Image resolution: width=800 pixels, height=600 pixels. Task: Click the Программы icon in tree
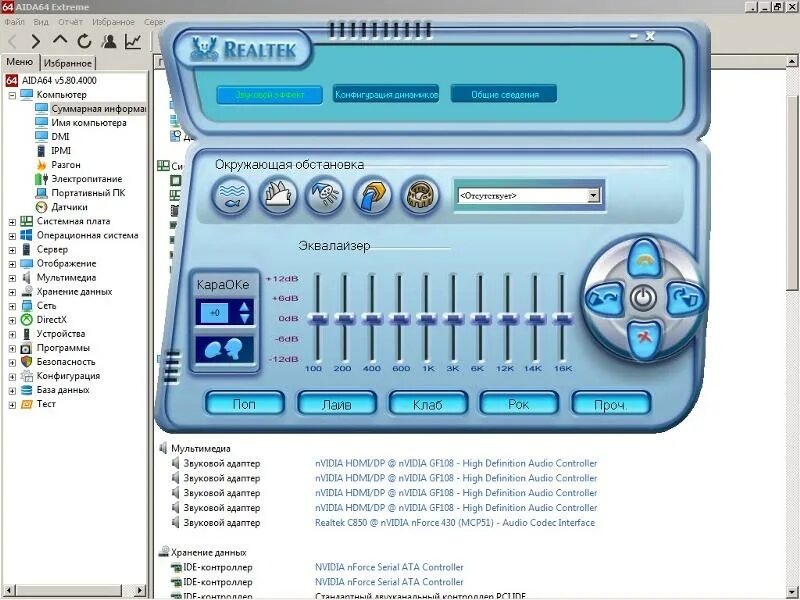coord(27,348)
